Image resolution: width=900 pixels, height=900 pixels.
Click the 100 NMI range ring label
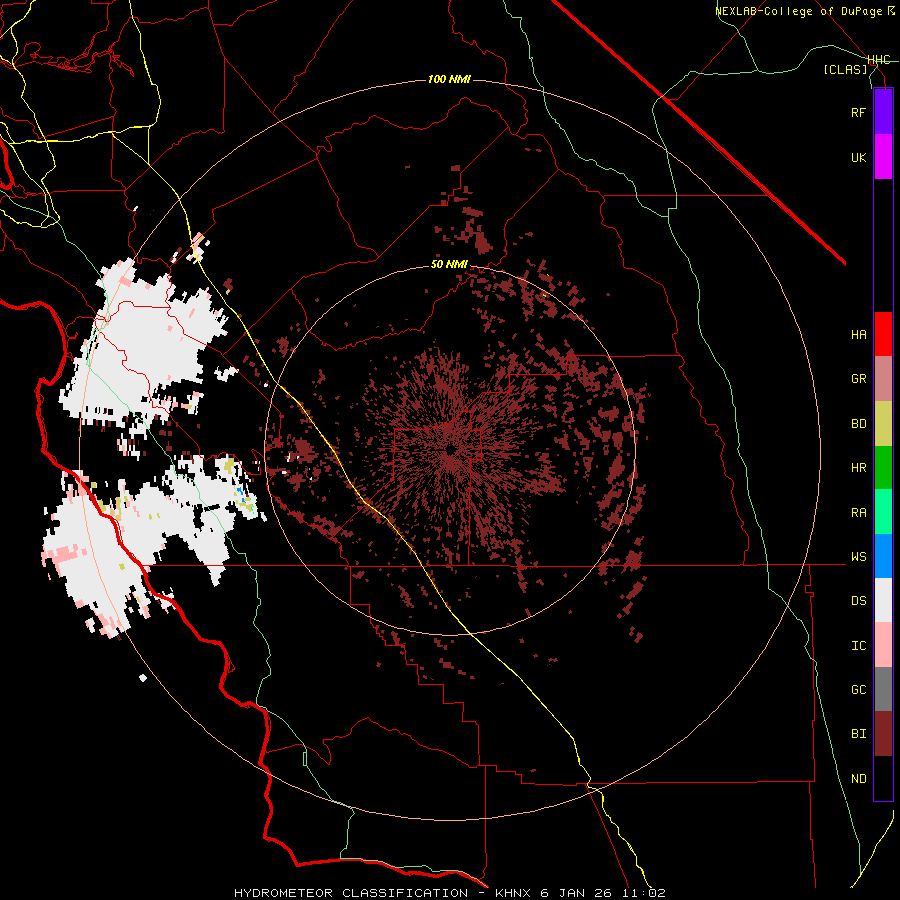449,79
